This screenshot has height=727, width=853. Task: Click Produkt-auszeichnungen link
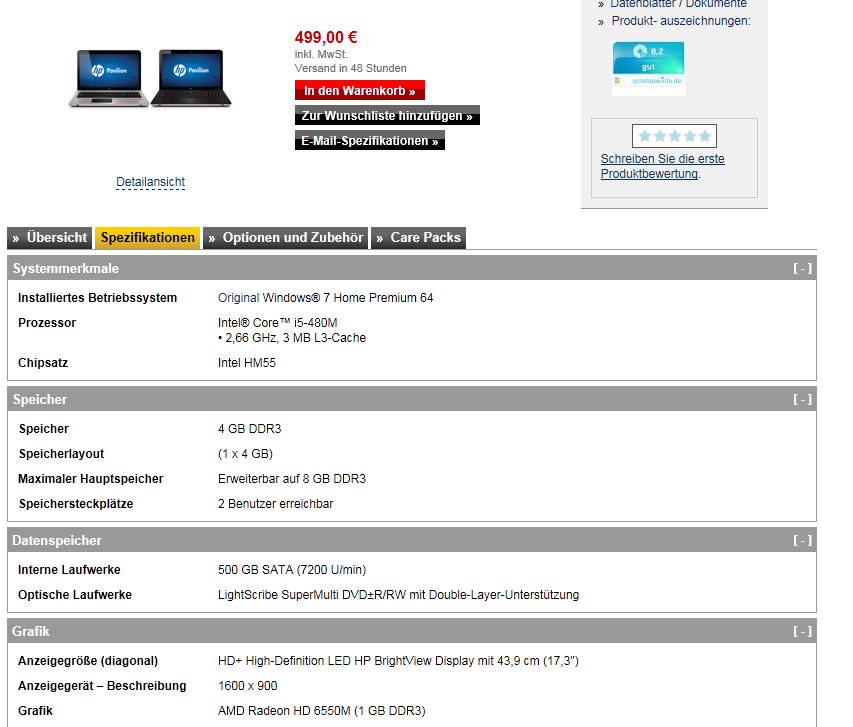[x=681, y=21]
